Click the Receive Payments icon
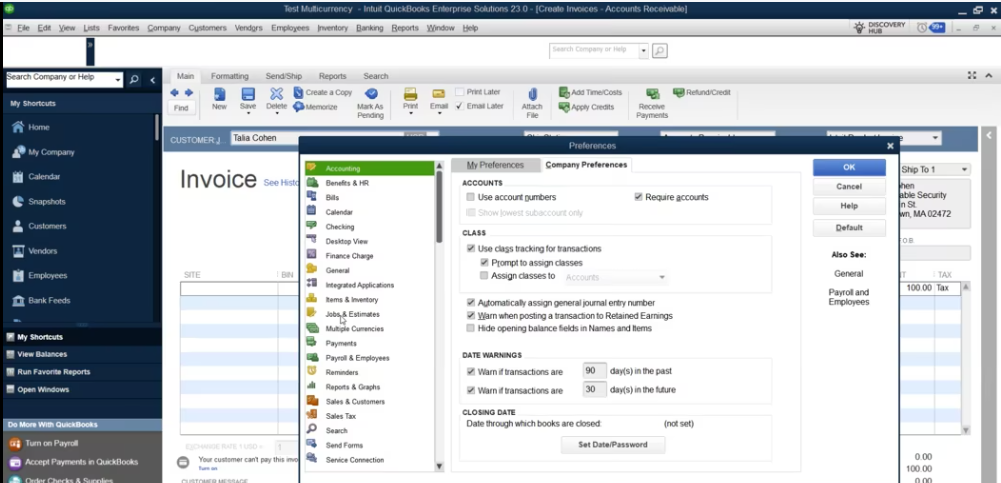The height and width of the screenshot is (483, 1001). tap(652, 94)
